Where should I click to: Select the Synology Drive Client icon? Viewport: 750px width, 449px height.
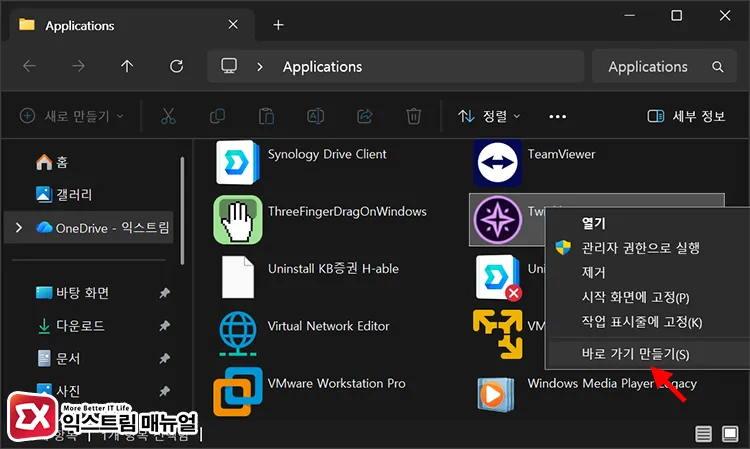click(237, 163)
